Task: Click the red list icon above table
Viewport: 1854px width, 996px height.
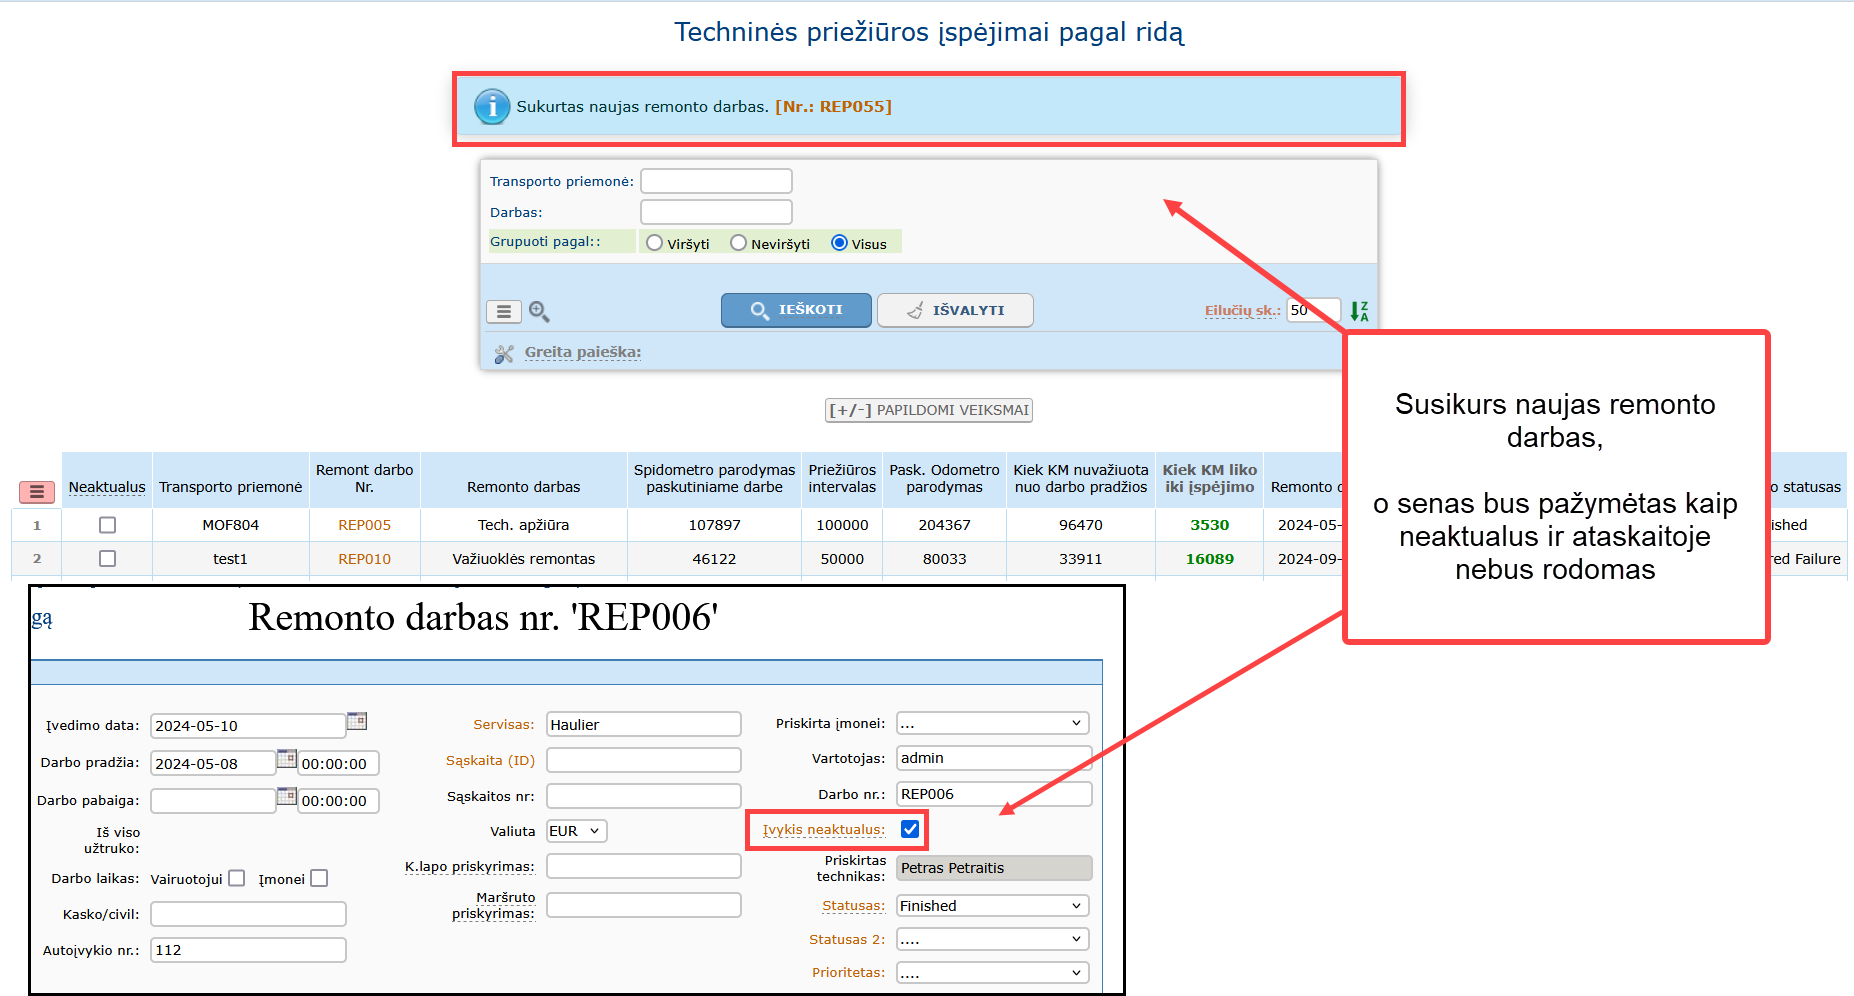Action: (x=36, y=491)
